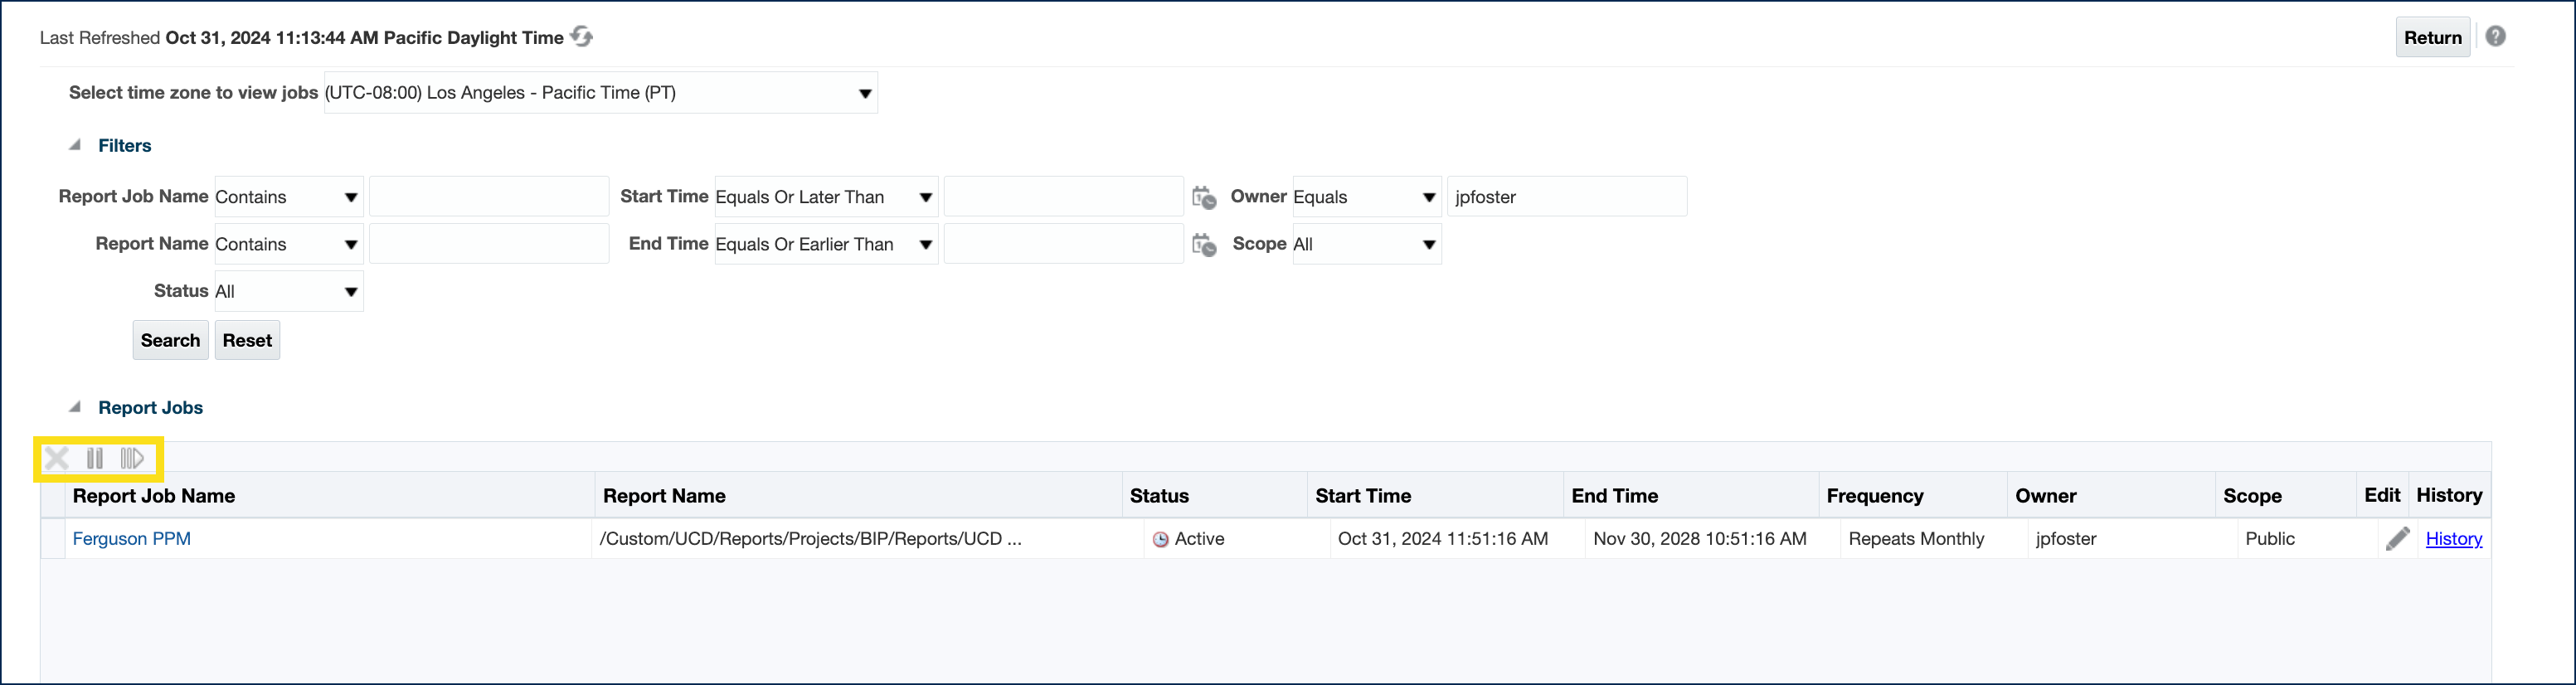Collapse the Filters section
Screen dimensions: 2576x685
(x=75, y=145)
